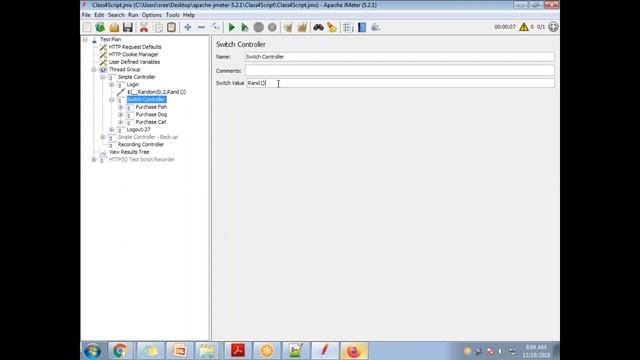
Task: Click the Open file folder icon
Action: (x=114, y=27)
